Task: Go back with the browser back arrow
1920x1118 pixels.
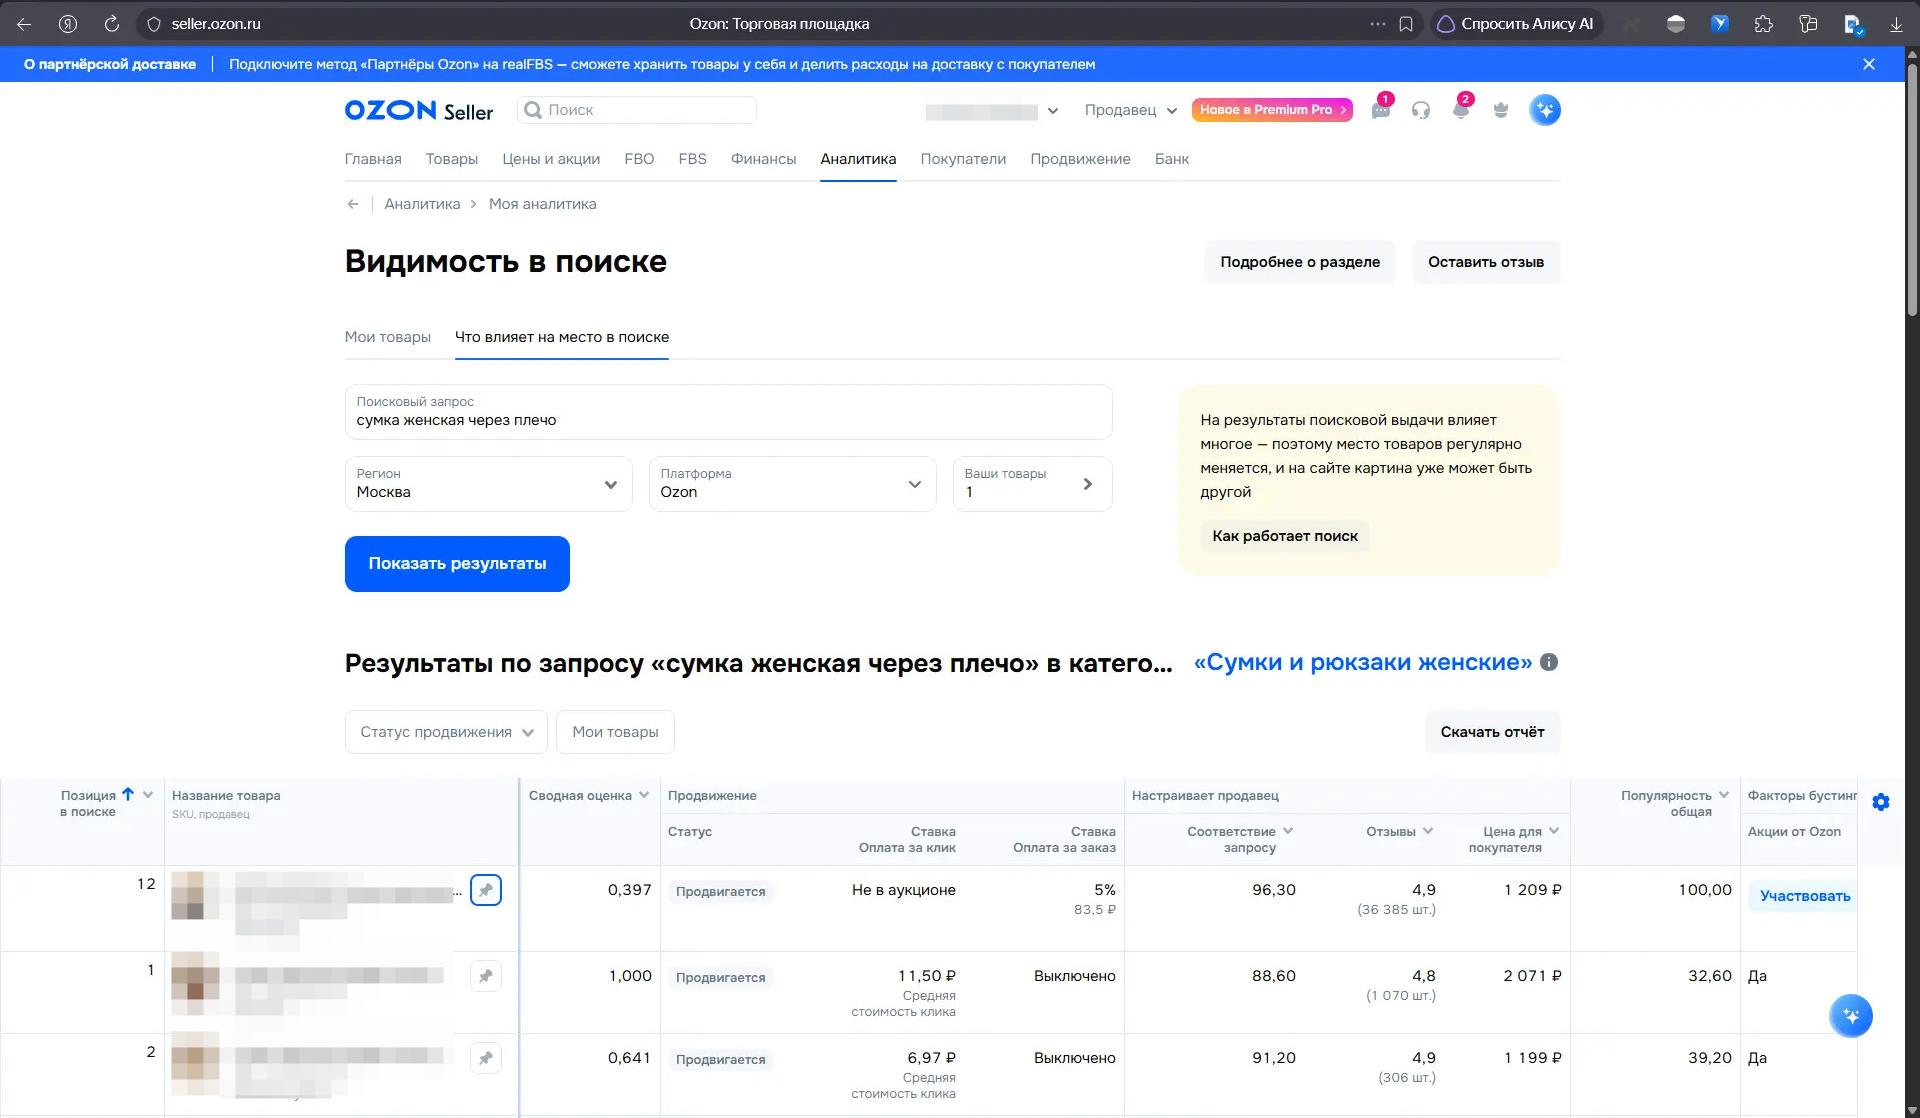Action: tap(24, 24)
